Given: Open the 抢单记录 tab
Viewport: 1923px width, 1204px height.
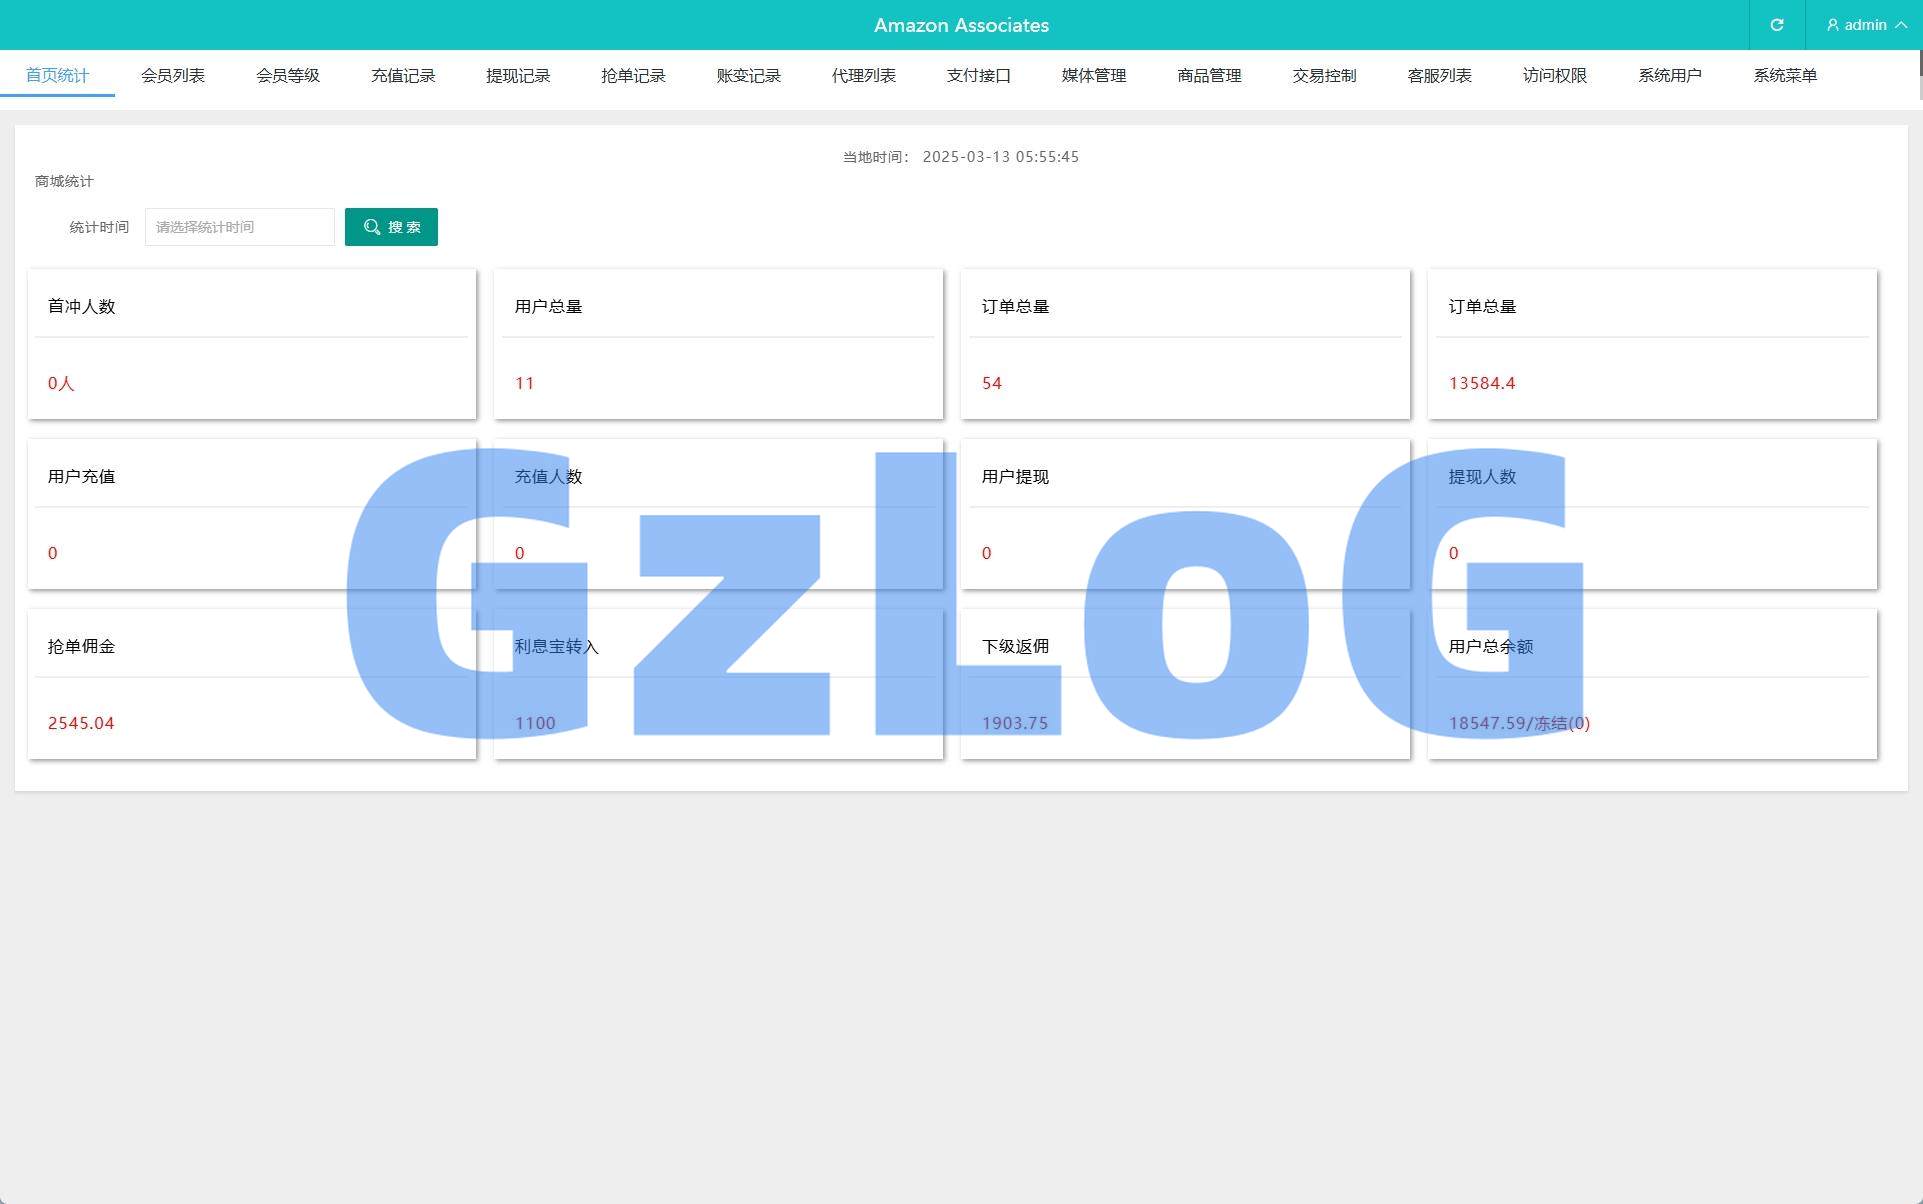Looking at the screenshot, I should pyautogui.click(x=633, y=75).
